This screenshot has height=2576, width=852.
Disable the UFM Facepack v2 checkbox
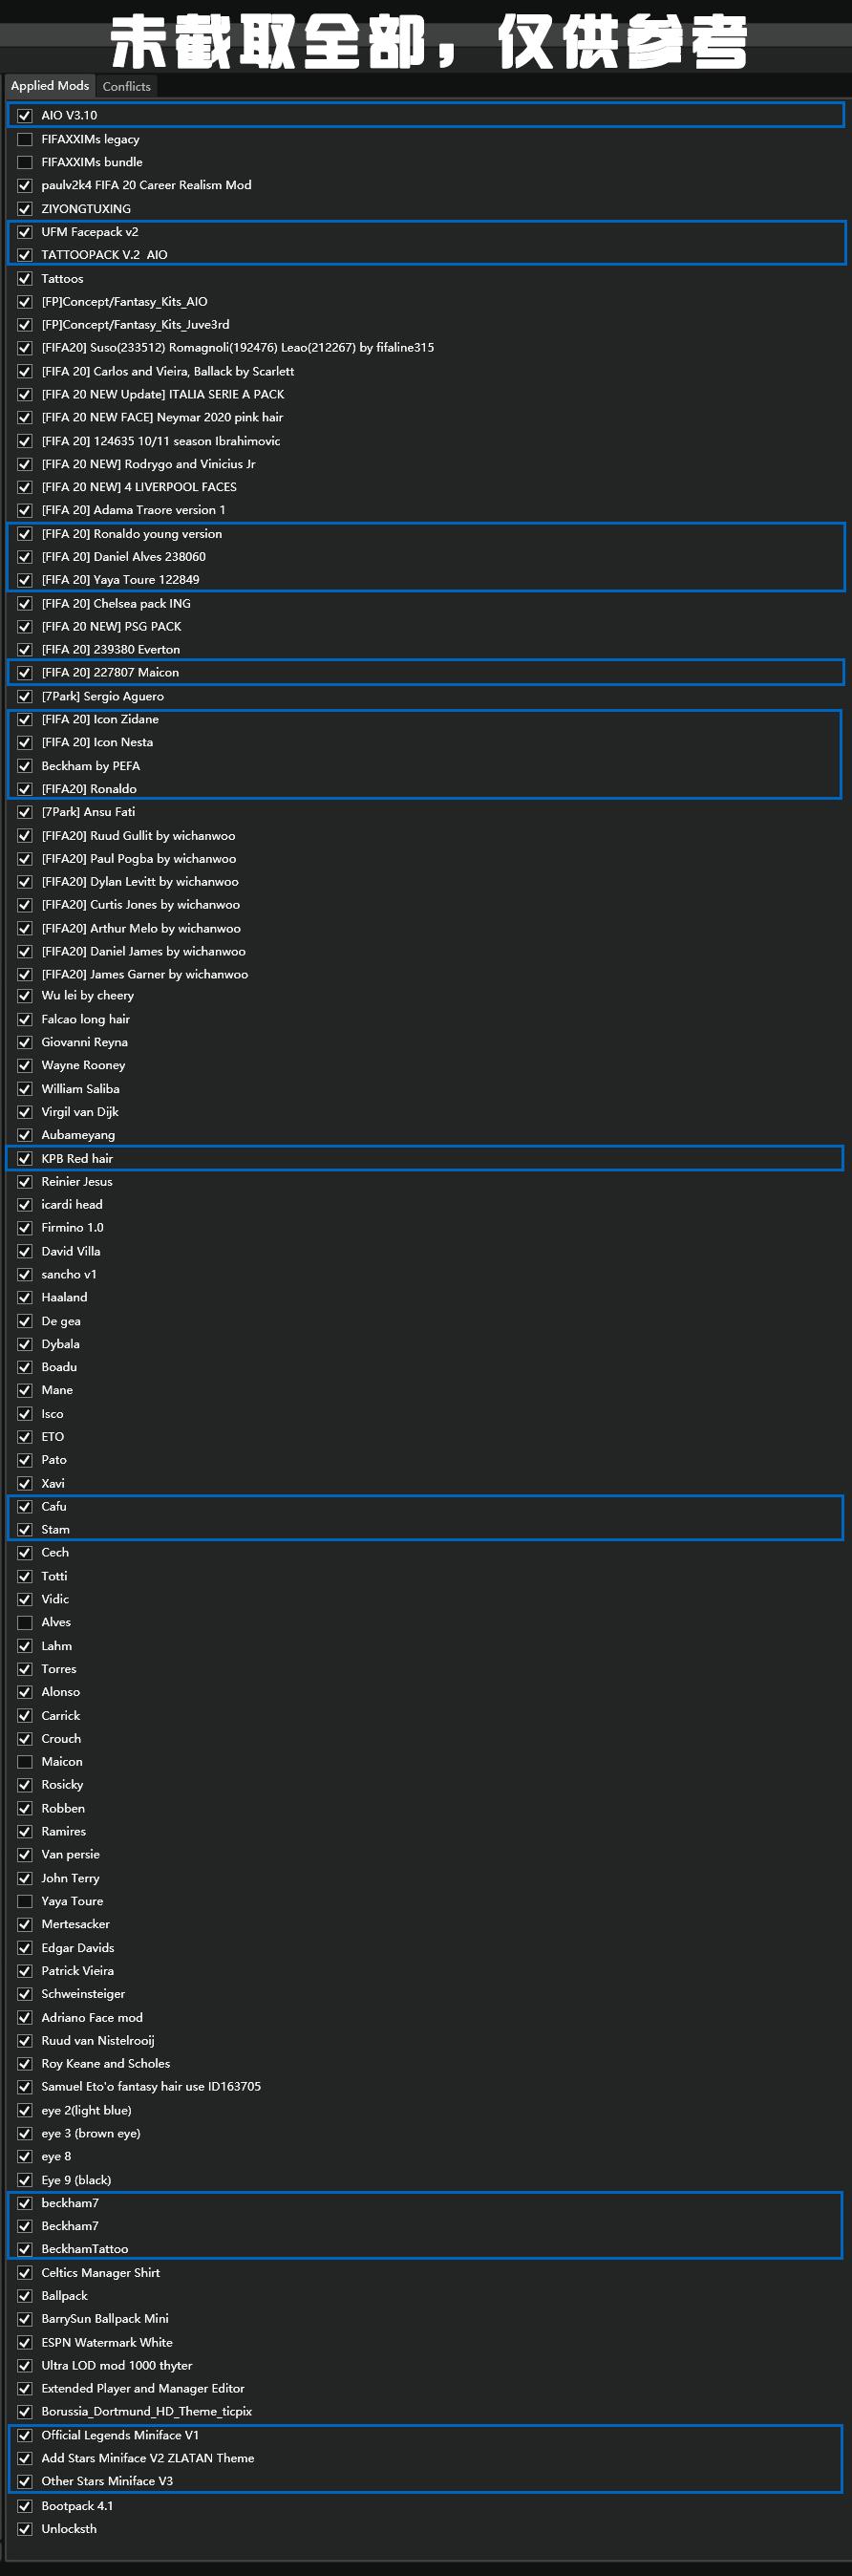[25, 232]
